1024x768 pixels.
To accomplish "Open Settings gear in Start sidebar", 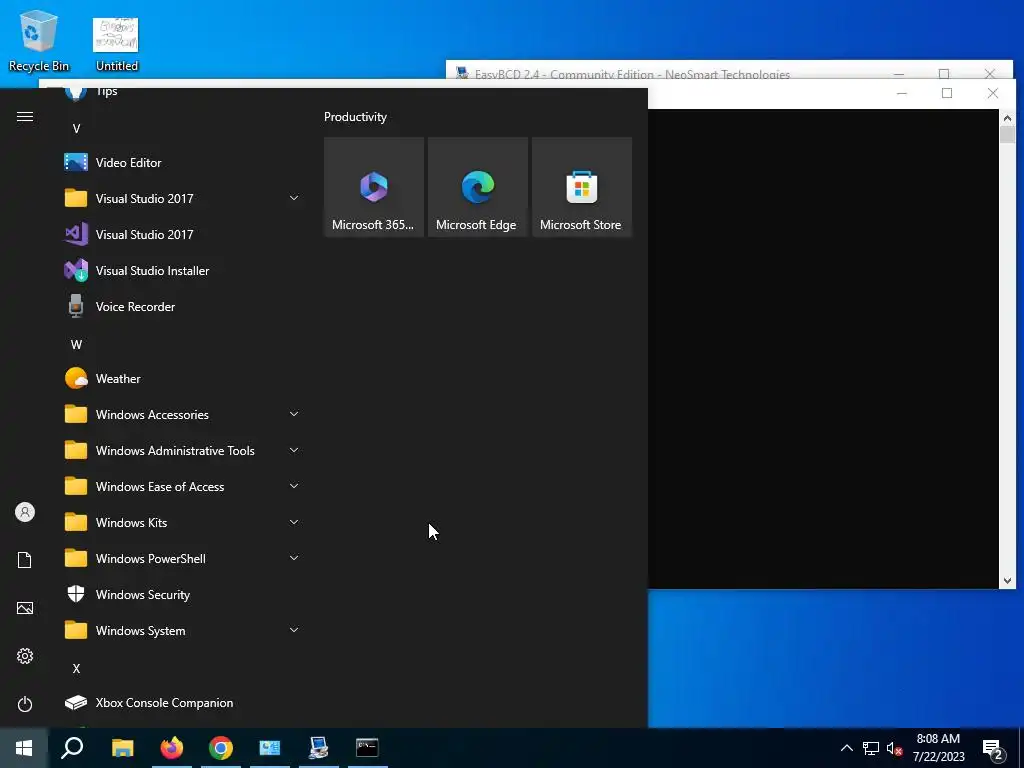I will point(25,656).
